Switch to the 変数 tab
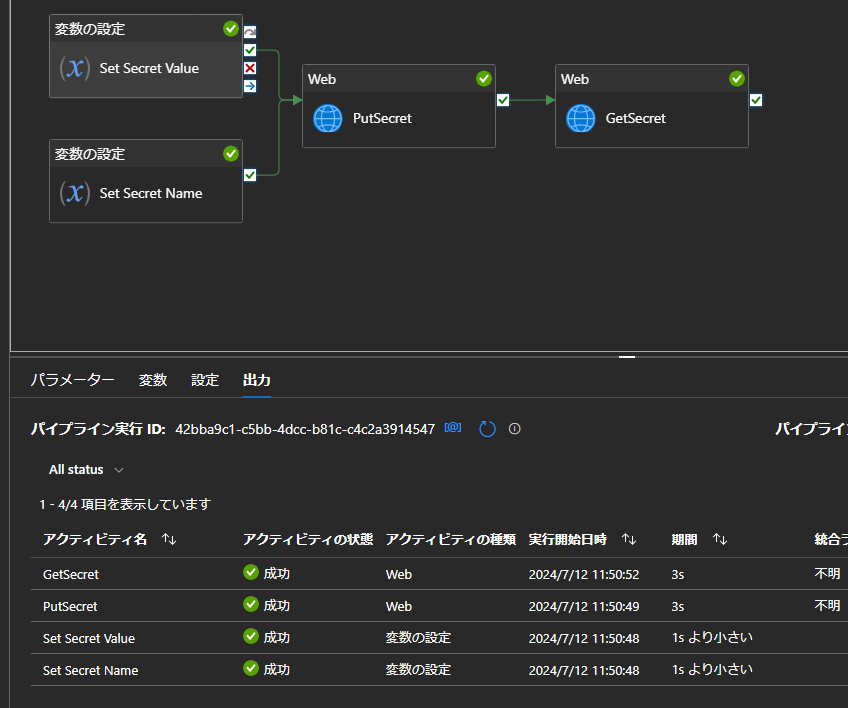 point(153,380)
